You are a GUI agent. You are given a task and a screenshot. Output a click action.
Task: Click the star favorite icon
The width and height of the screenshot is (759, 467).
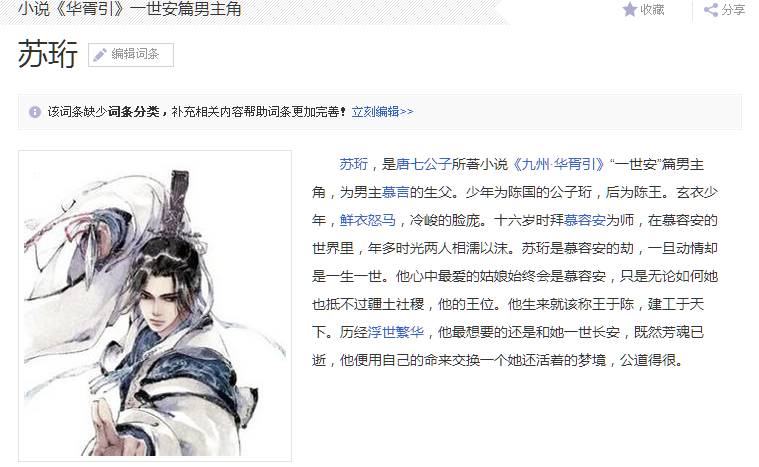[x=629, y=9]
